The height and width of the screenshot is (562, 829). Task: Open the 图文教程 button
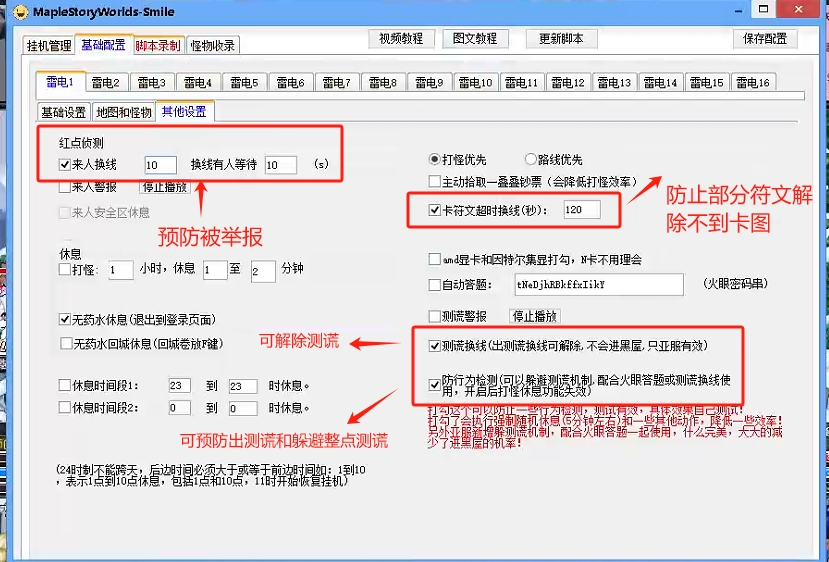tap(475, 39)
